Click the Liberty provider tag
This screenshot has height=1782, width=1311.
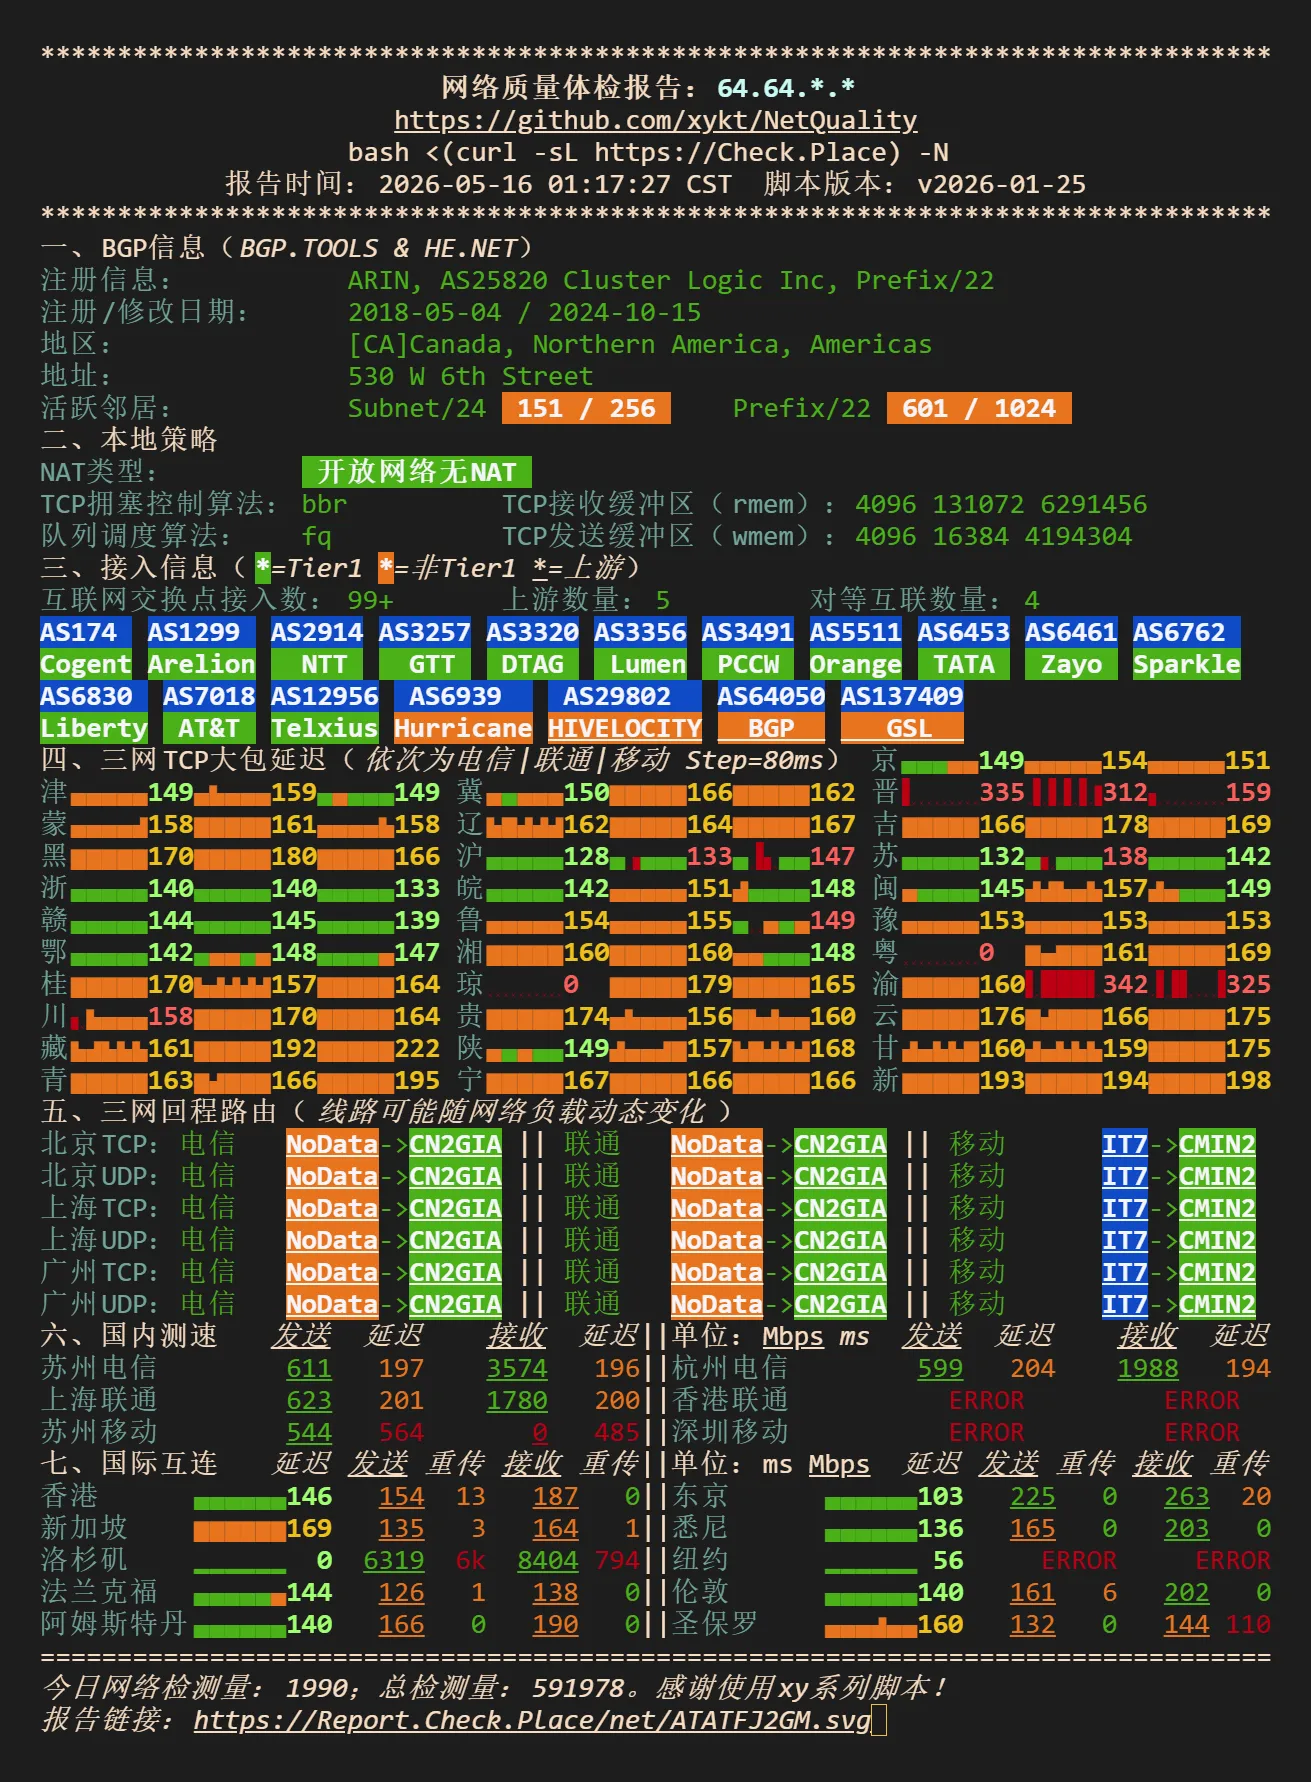point(94,728)
